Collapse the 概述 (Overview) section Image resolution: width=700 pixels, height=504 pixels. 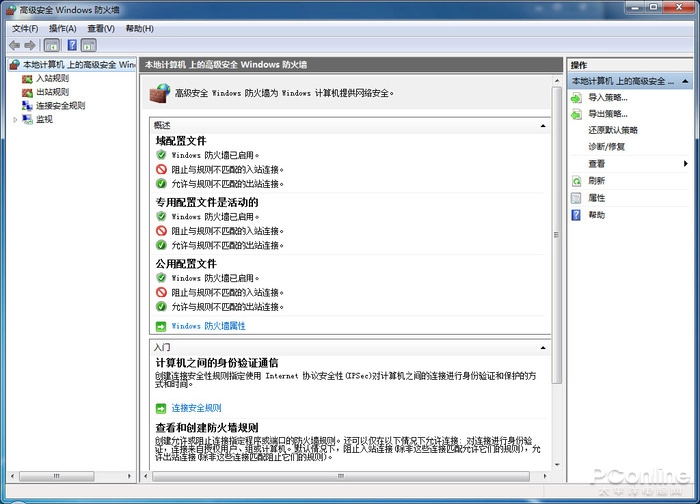pyautogui.click(x=542, y=125)
